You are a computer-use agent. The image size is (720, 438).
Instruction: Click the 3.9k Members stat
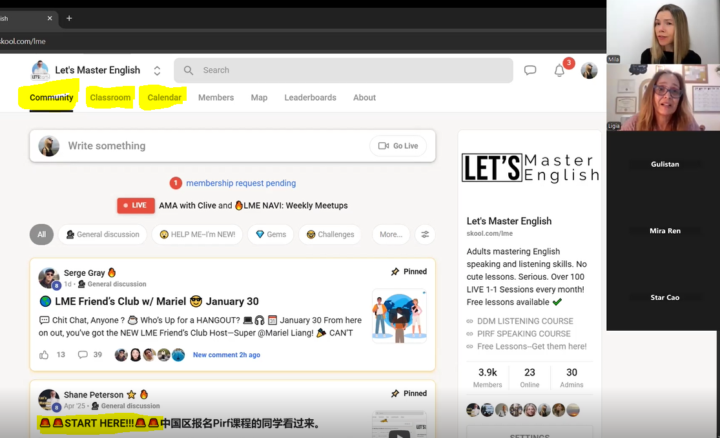488,377
